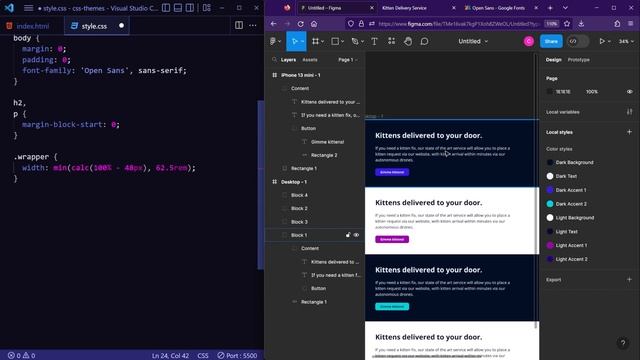Click errors and warnings count in status bar
The width and height of the screenshot is (640, 360).
coord(21,356)
